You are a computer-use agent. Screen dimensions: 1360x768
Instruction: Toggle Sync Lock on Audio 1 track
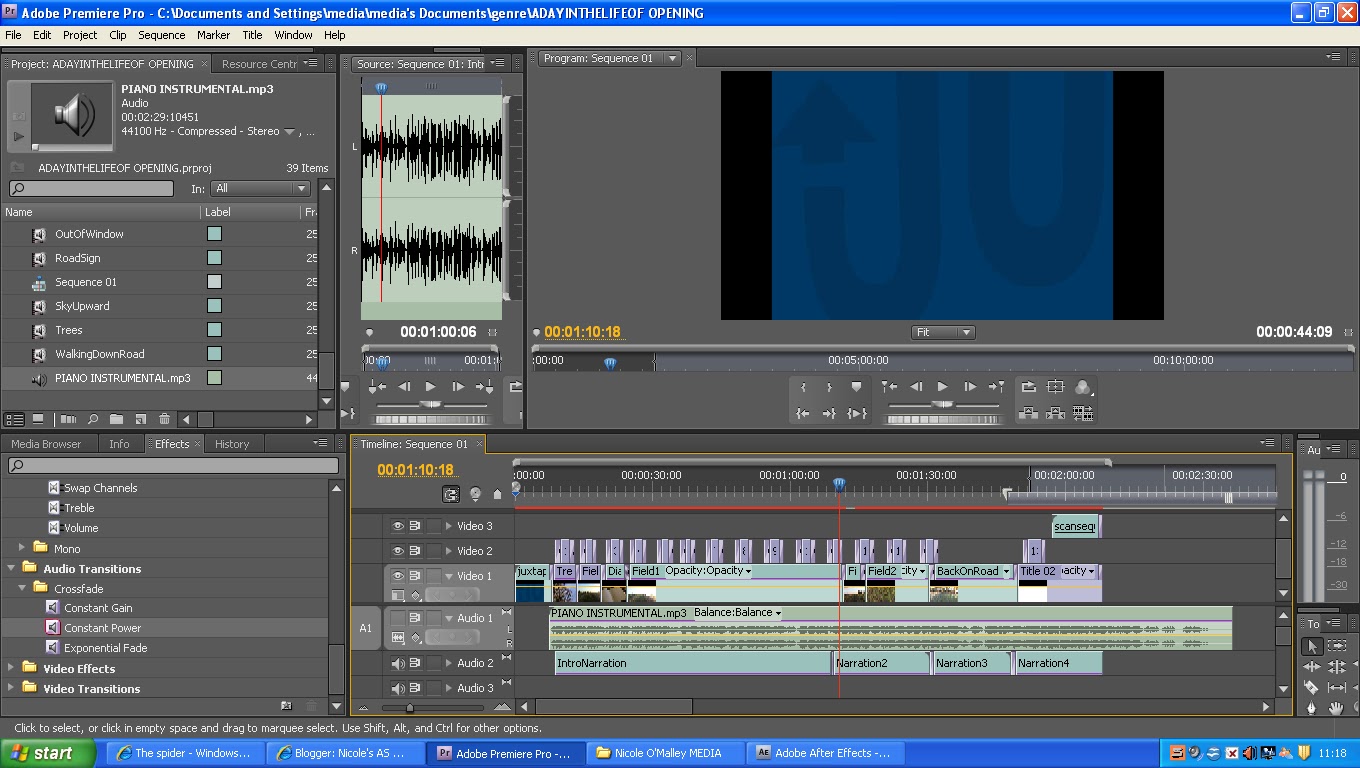[x=415, y=618]
